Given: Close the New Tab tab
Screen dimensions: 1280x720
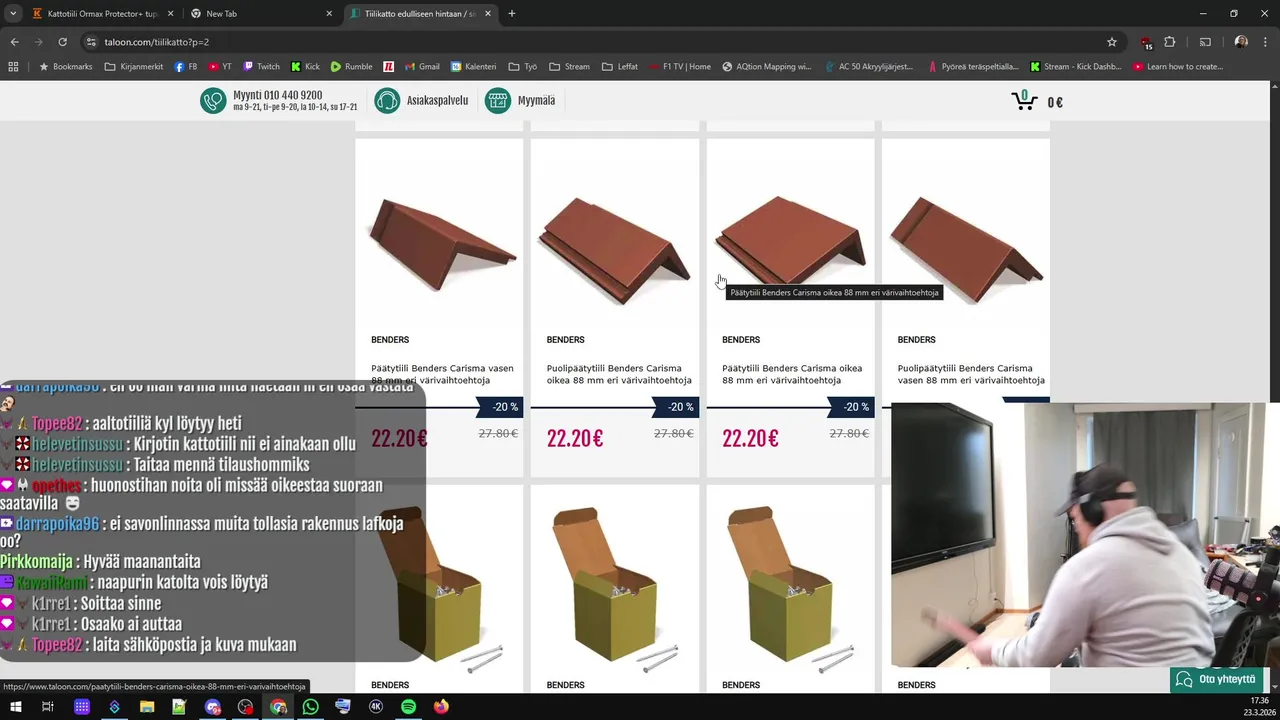Looking at the screenshot, I should tap(329, 14).
